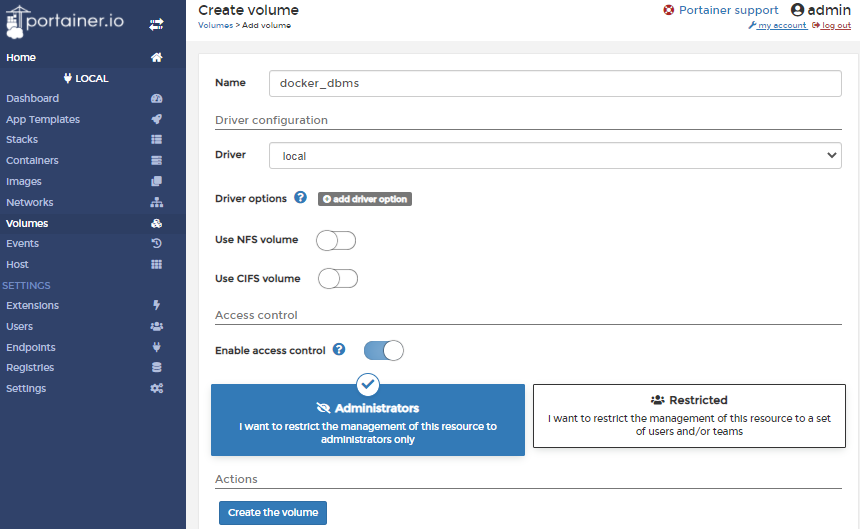860x529 pixels.
Task: Toggle the sidebar collapse arrows icon
Action: [x=156, y=24]
